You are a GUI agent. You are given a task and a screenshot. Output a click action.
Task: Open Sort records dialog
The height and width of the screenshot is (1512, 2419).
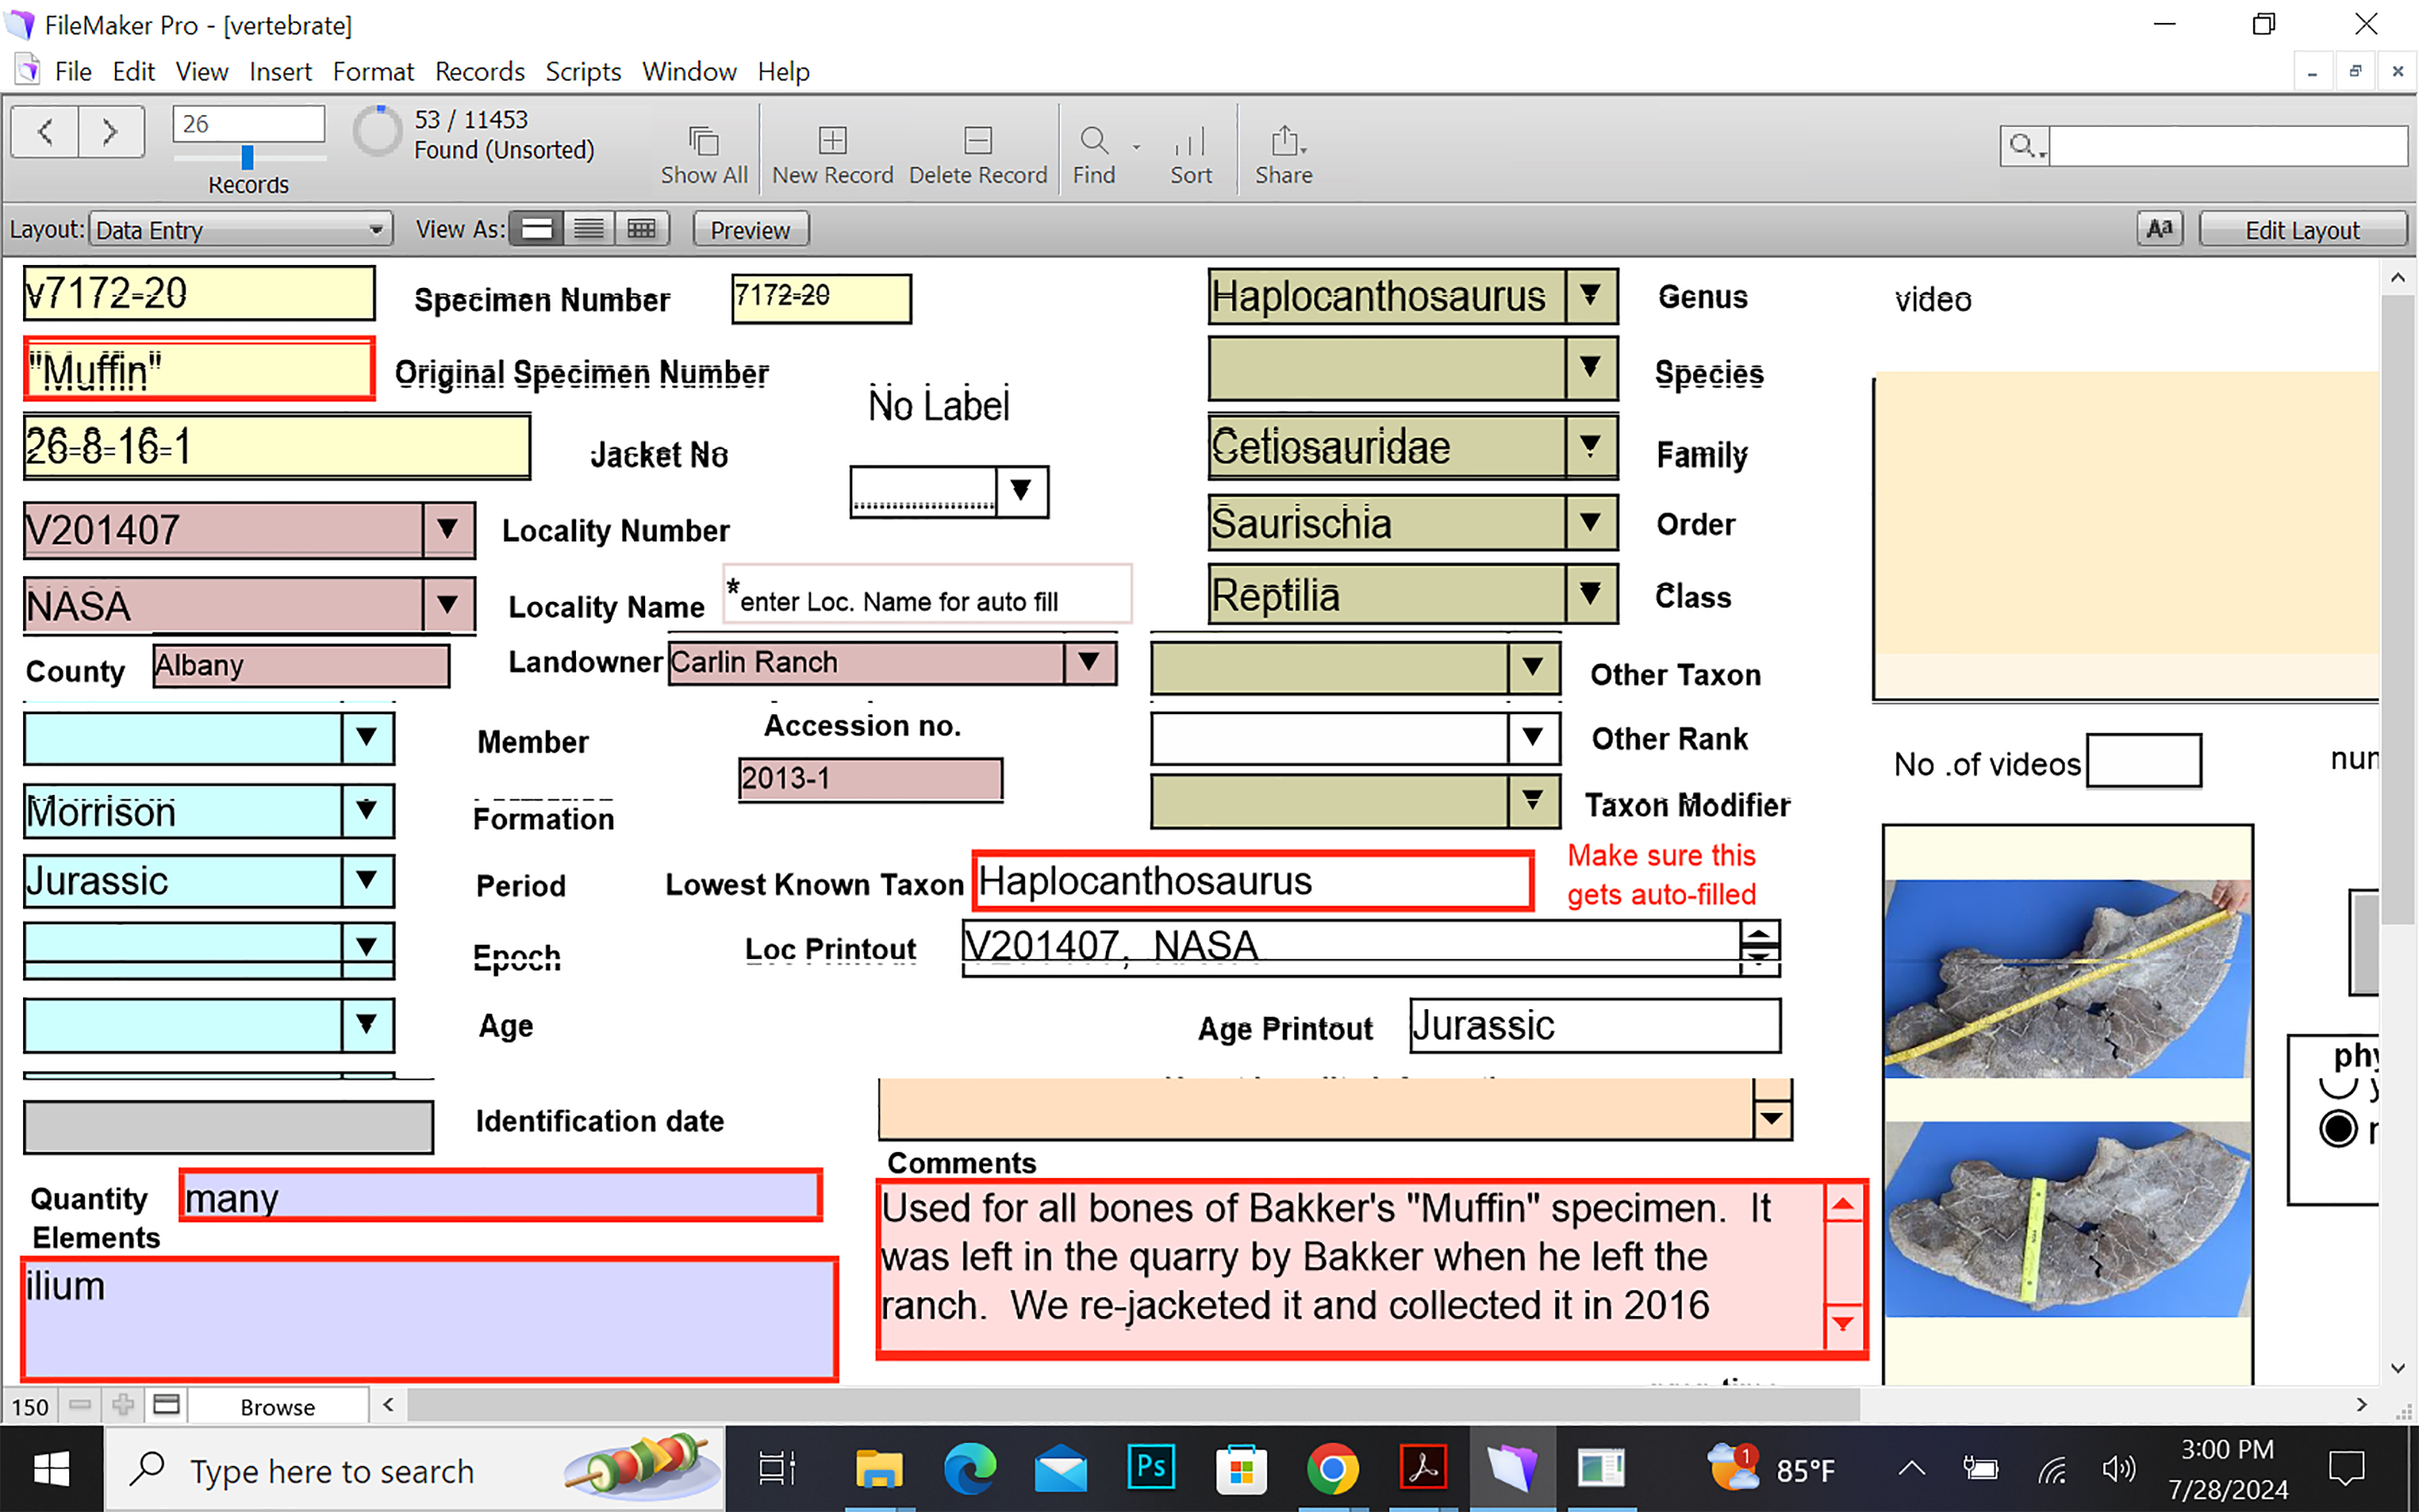pyautogui.click(x=1190, y=154)
